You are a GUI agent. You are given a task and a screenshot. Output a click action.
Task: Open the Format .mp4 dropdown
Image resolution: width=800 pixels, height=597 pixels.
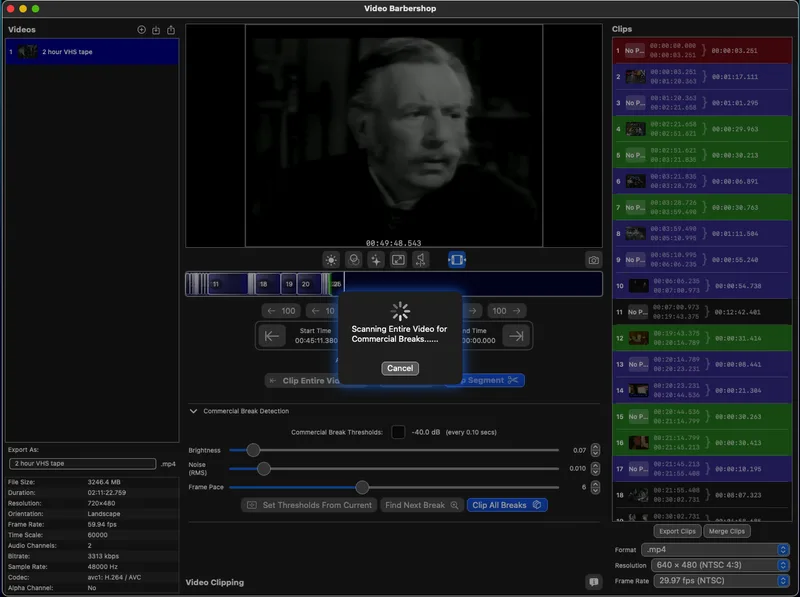(715, 549)
